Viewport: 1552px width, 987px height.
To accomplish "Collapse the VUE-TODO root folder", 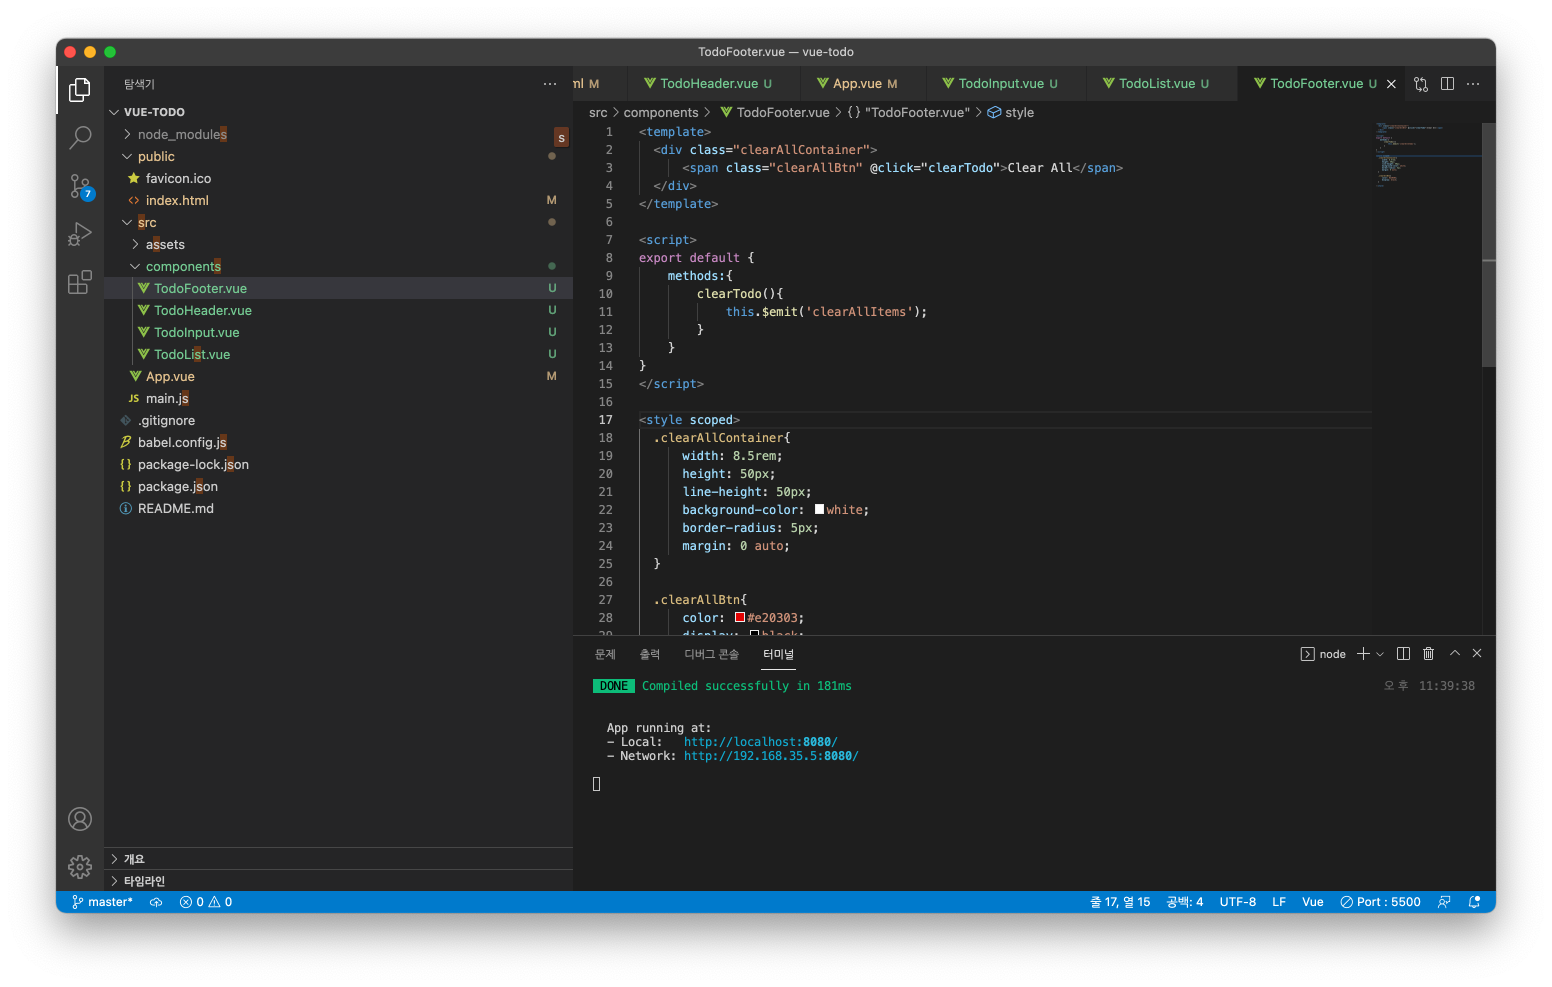I will pos(338,112).
